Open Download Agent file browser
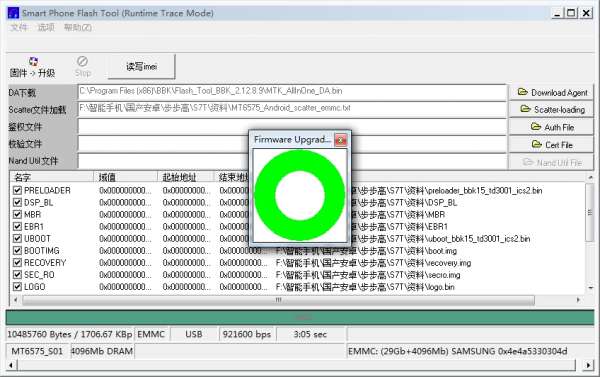The image size is (600, 377). coord(551,92)
